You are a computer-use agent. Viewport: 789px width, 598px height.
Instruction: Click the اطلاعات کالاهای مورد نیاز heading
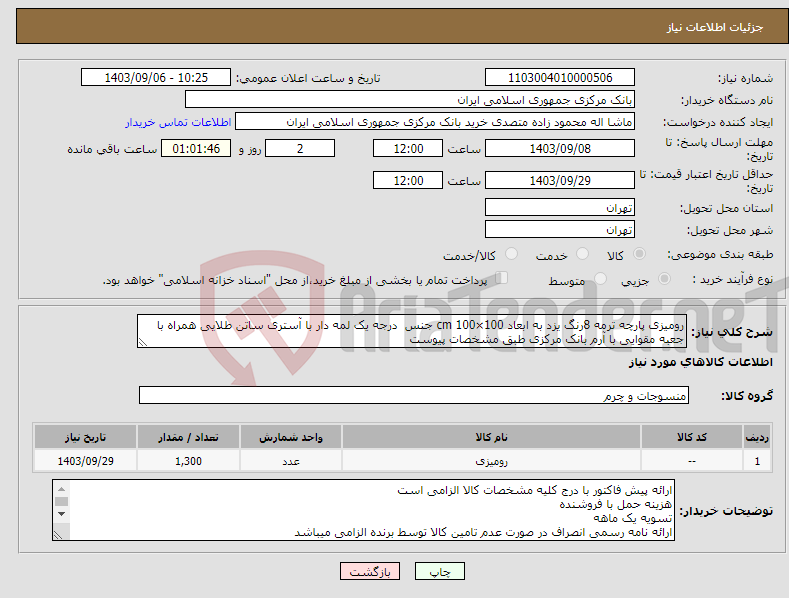coord(700,362)
